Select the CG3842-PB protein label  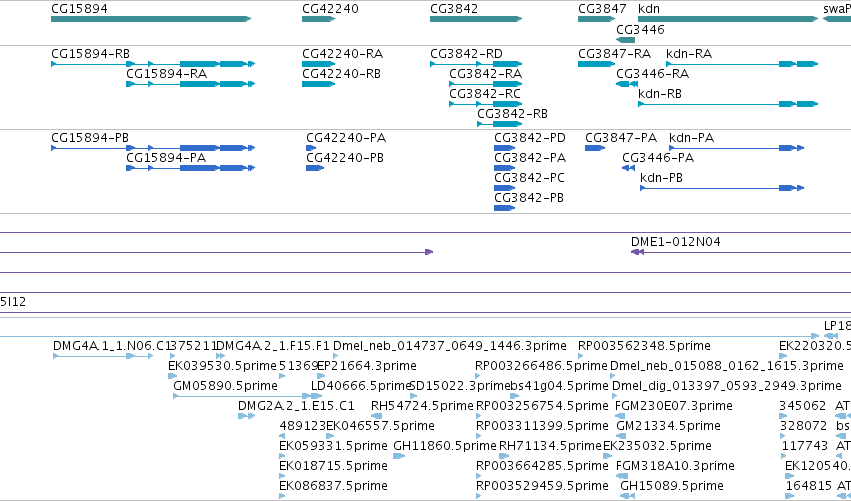(x=529, y=198)
